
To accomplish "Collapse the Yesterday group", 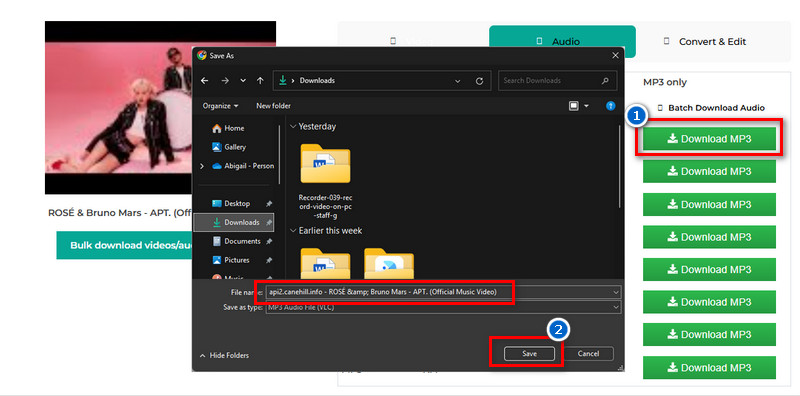I will point(293,127).
